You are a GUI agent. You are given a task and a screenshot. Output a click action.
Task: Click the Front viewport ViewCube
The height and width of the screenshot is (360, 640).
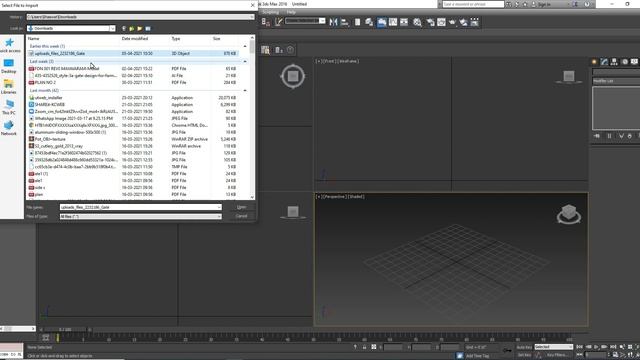[569, 76]
